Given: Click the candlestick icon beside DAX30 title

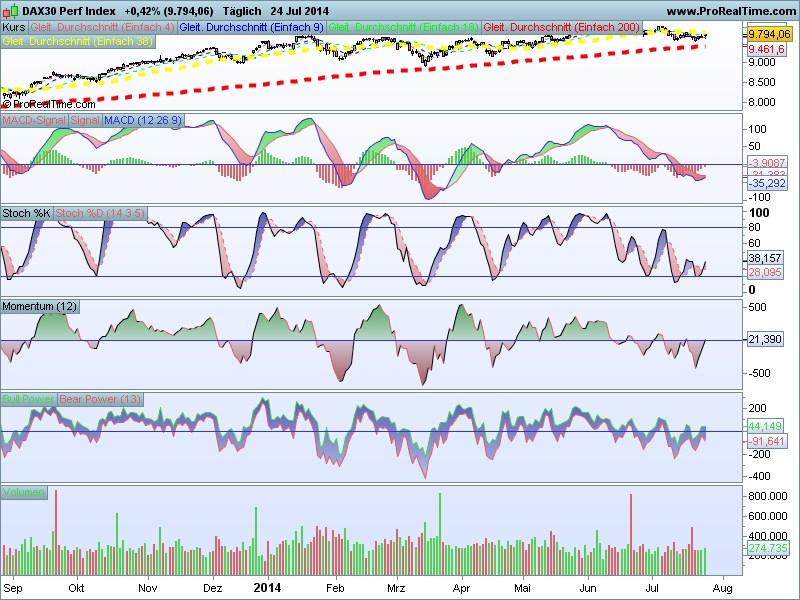Looking at the screenshot, I should (x=10, y=11).
